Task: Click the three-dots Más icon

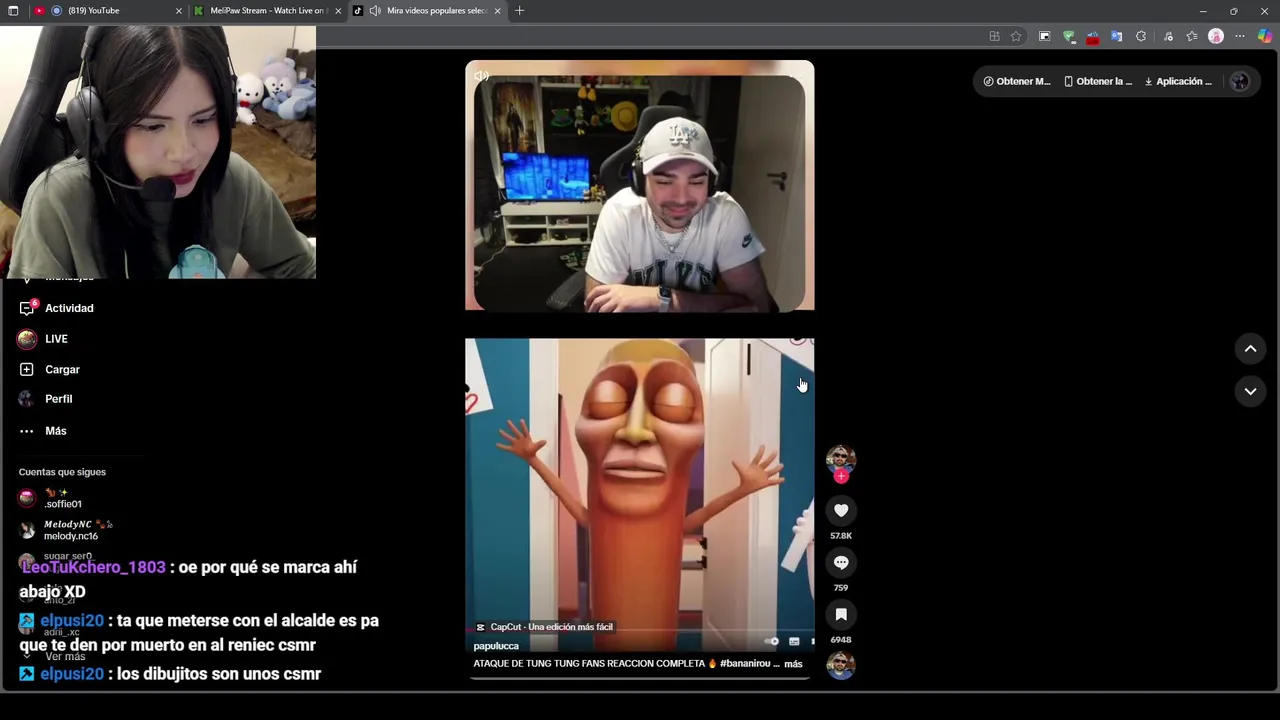Action: (x=27, y=431)
